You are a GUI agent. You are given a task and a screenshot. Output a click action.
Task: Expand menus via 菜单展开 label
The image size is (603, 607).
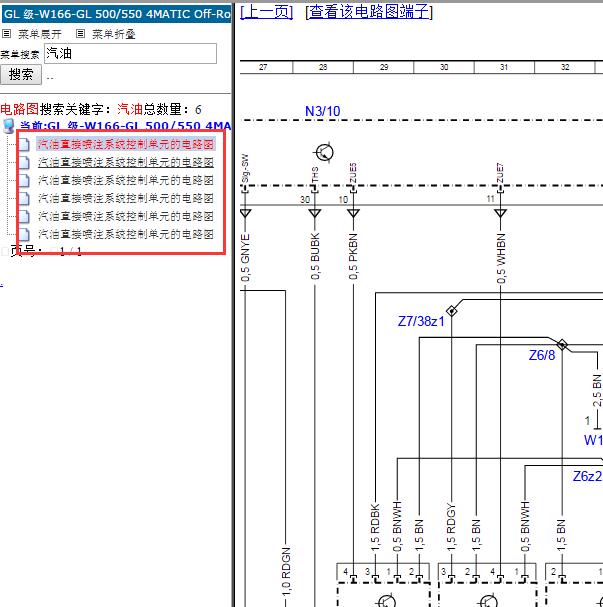pyautogui.click(x=40, y=34)
